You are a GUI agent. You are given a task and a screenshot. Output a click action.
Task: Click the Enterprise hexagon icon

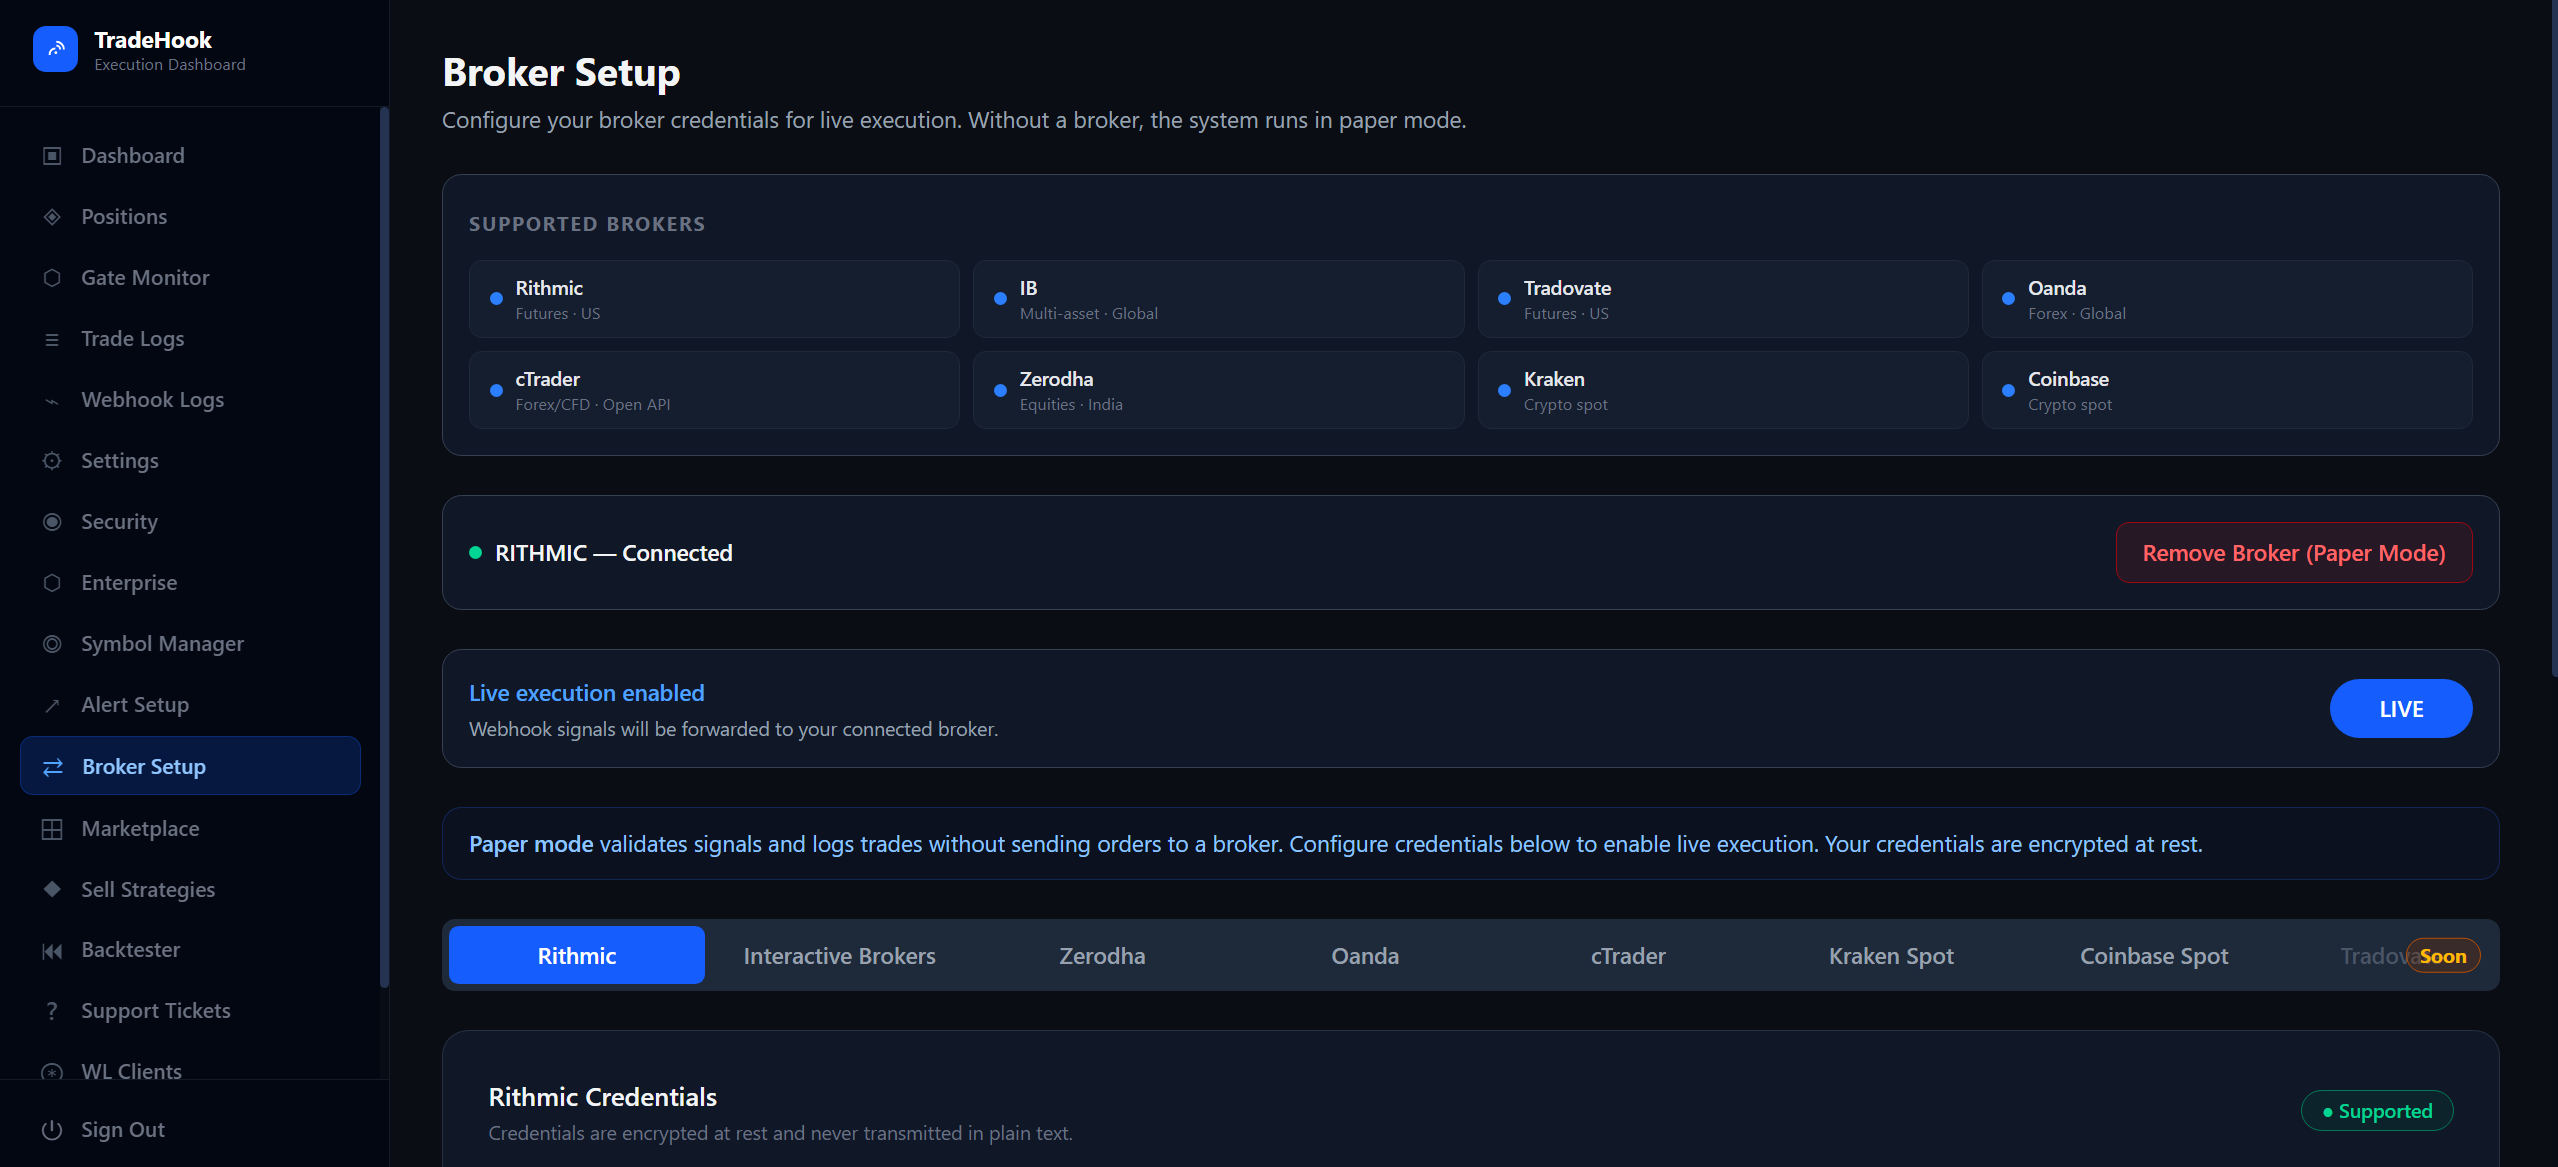coord(52,583)
